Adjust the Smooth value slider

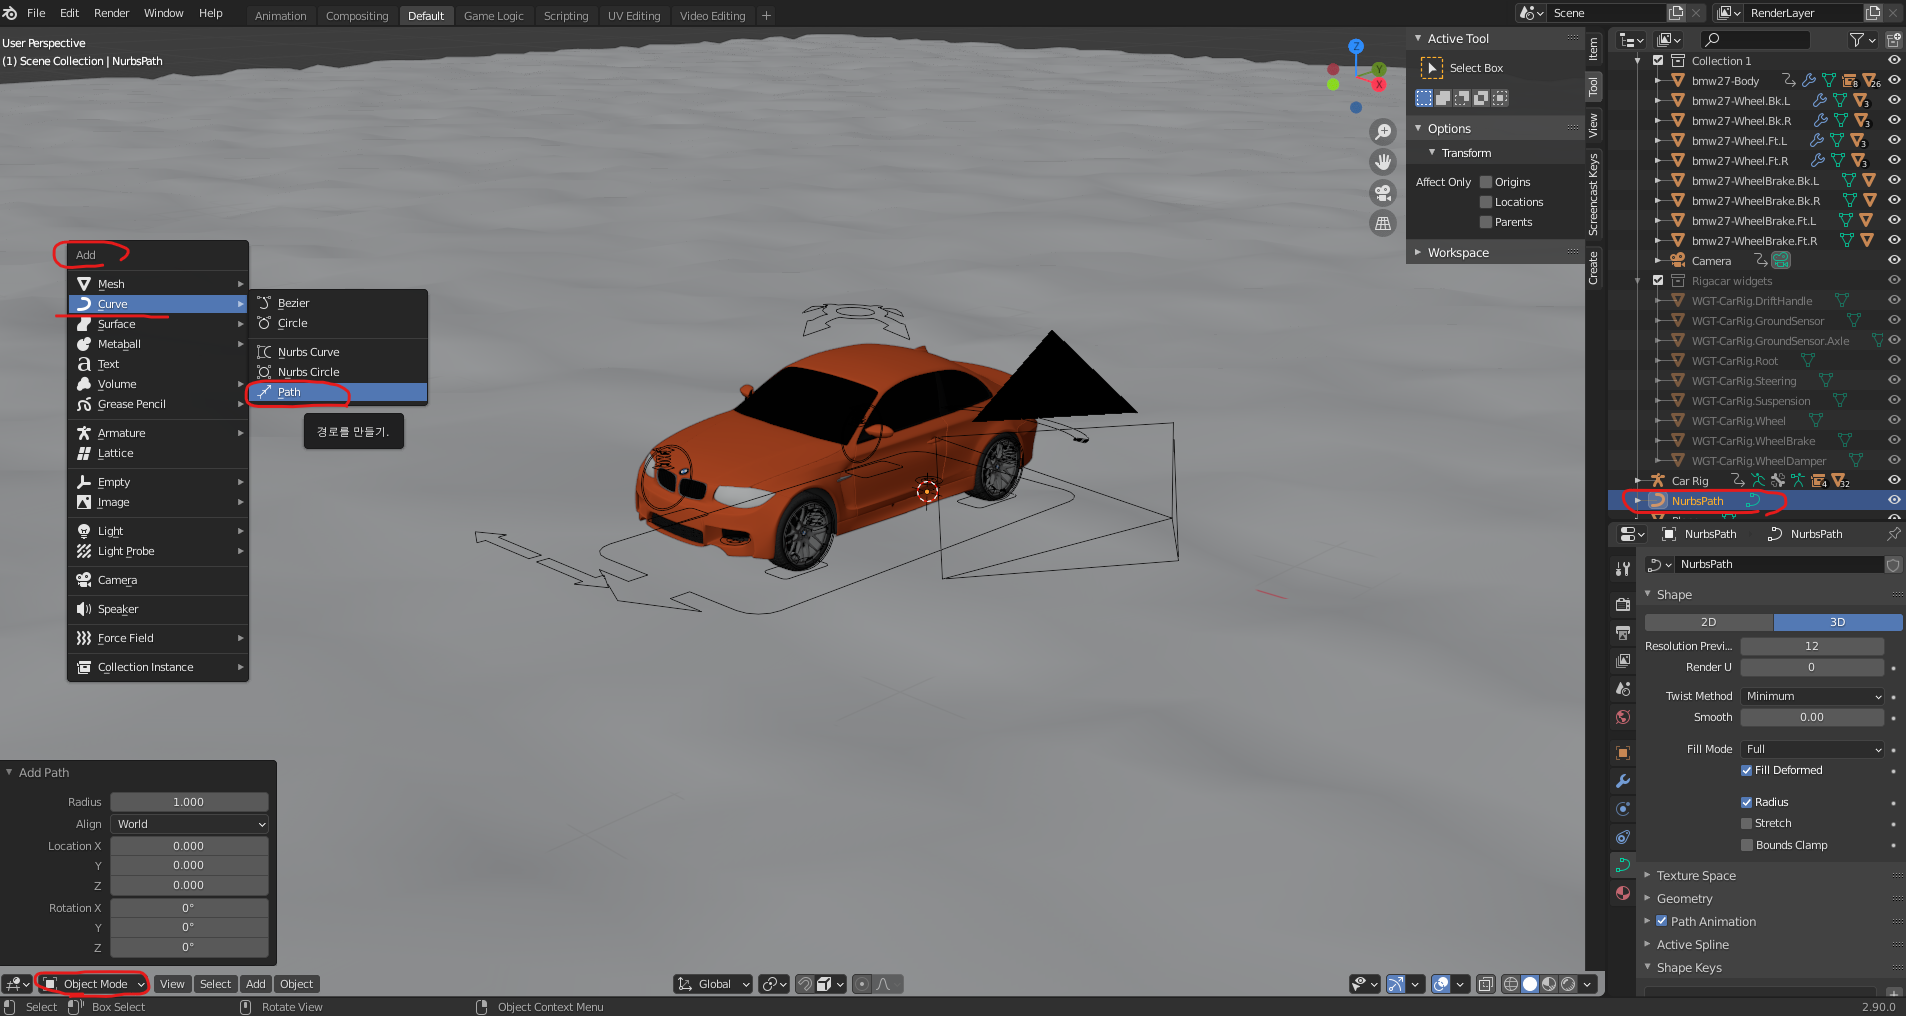click(x=1812, y=717)
